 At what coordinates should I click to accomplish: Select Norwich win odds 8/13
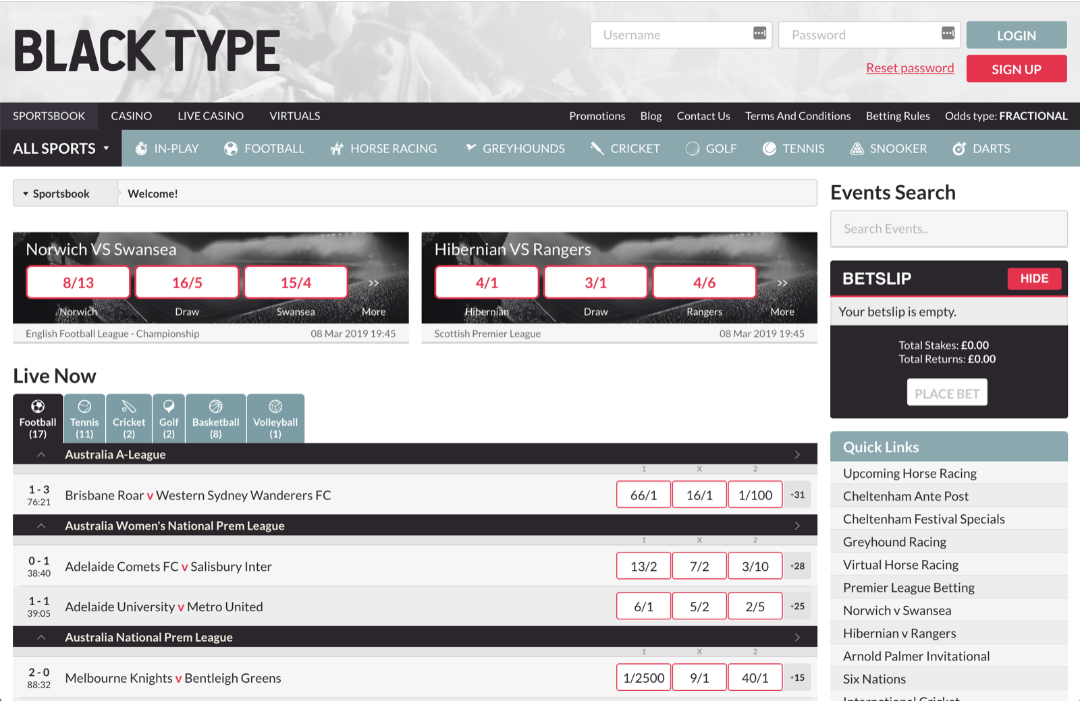78,282
